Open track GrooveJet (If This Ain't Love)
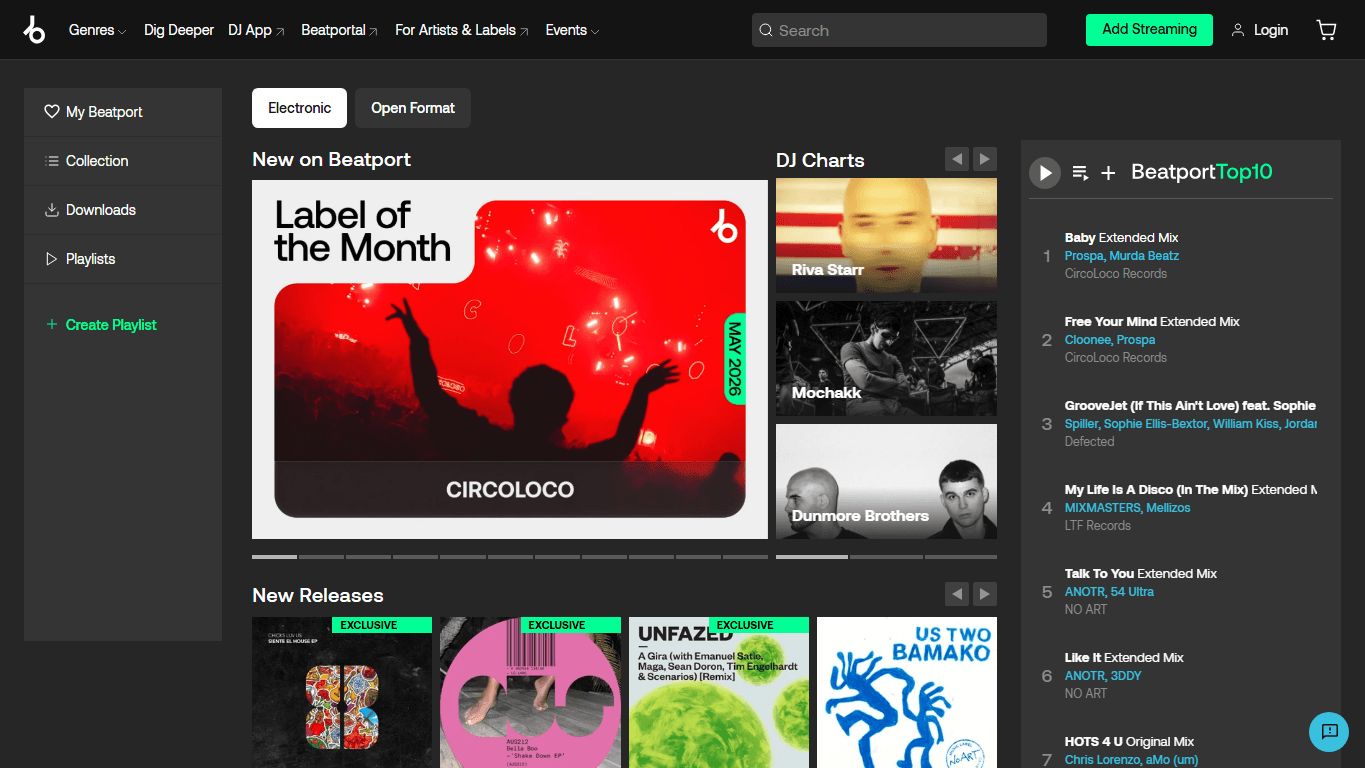The height and width of the screenshot is (768, 1365). point(1190,406)
